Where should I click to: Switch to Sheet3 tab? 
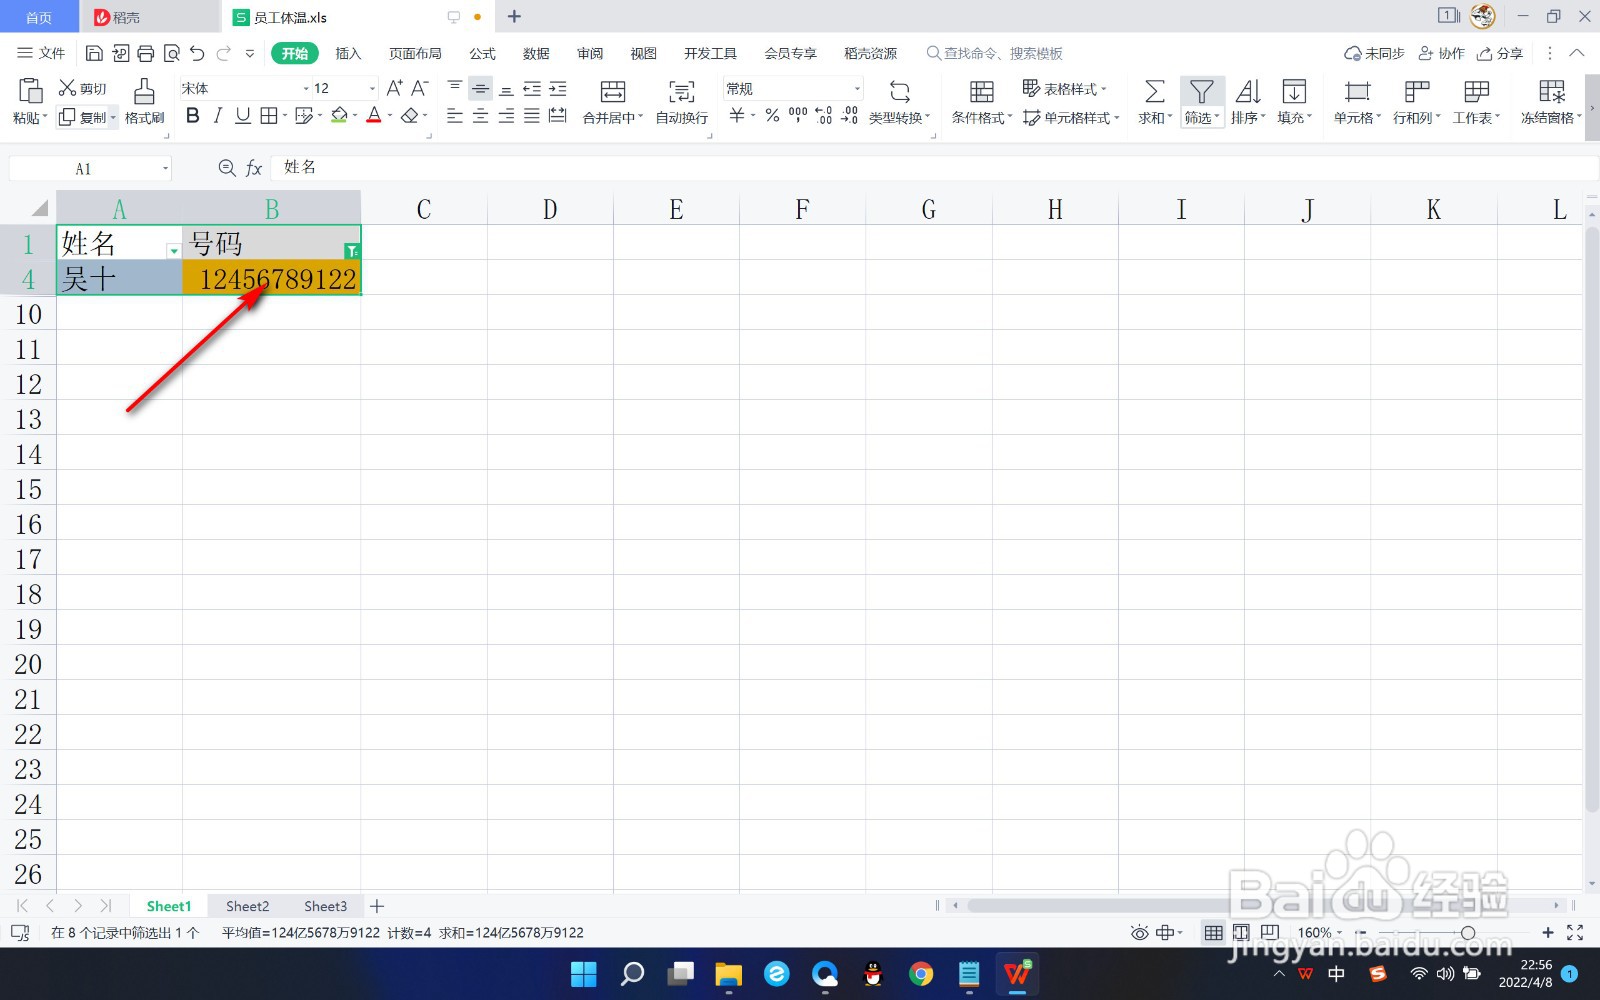pyautogui.click(x=325, y=906)
